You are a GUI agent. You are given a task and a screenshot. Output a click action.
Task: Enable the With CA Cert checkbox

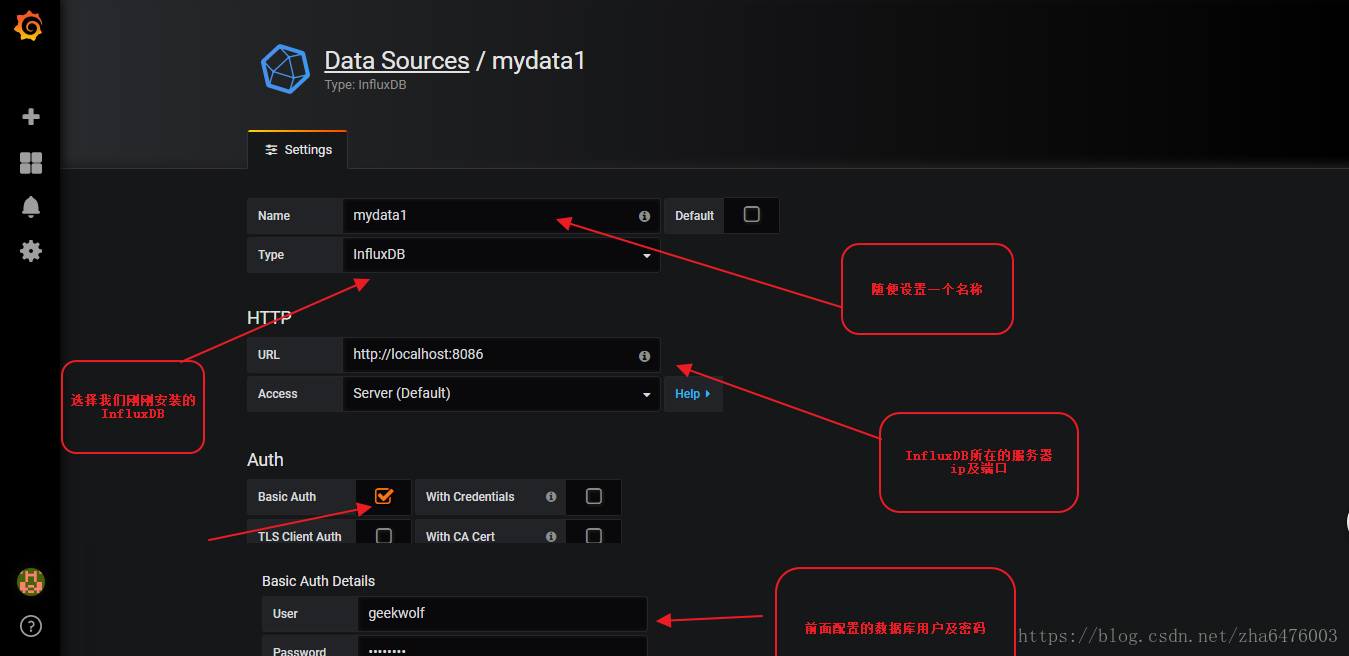(594, 536)
